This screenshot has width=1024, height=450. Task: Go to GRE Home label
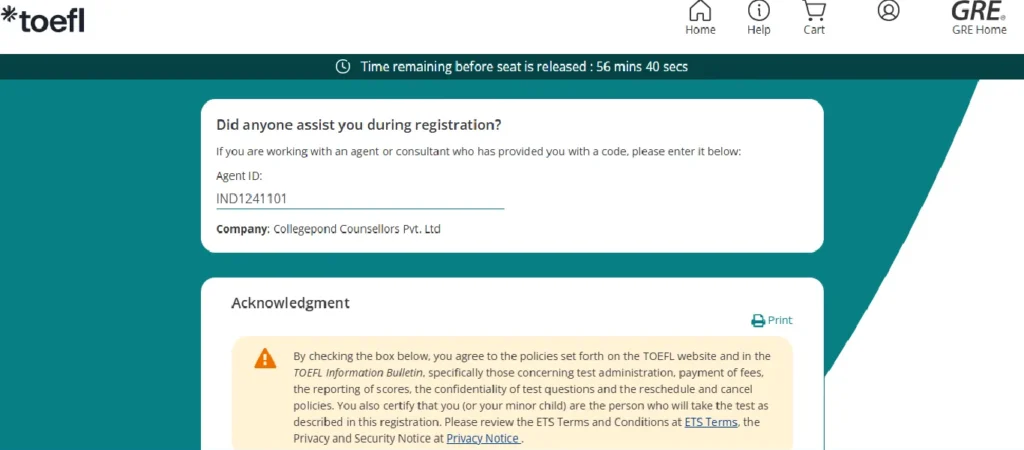(979, 30)
